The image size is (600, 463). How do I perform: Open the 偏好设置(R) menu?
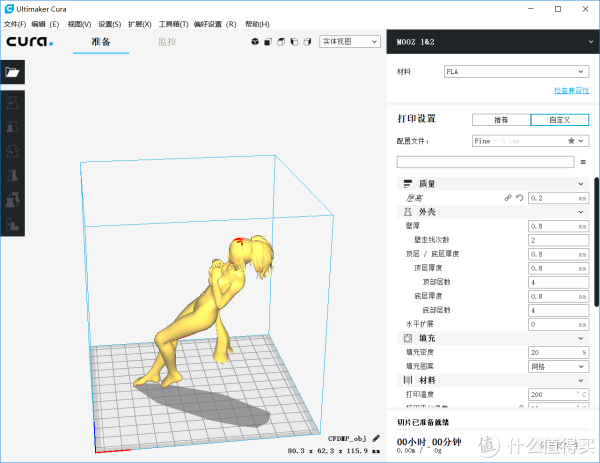tap(215, 24)
